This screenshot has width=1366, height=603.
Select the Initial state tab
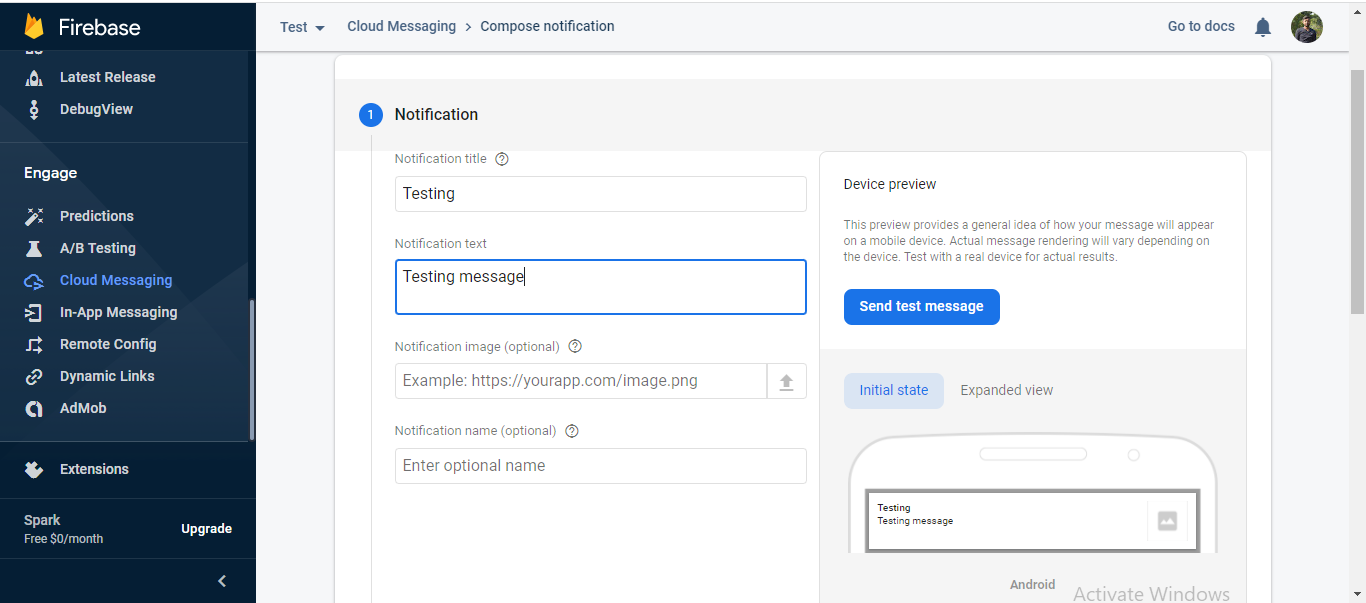893,390
